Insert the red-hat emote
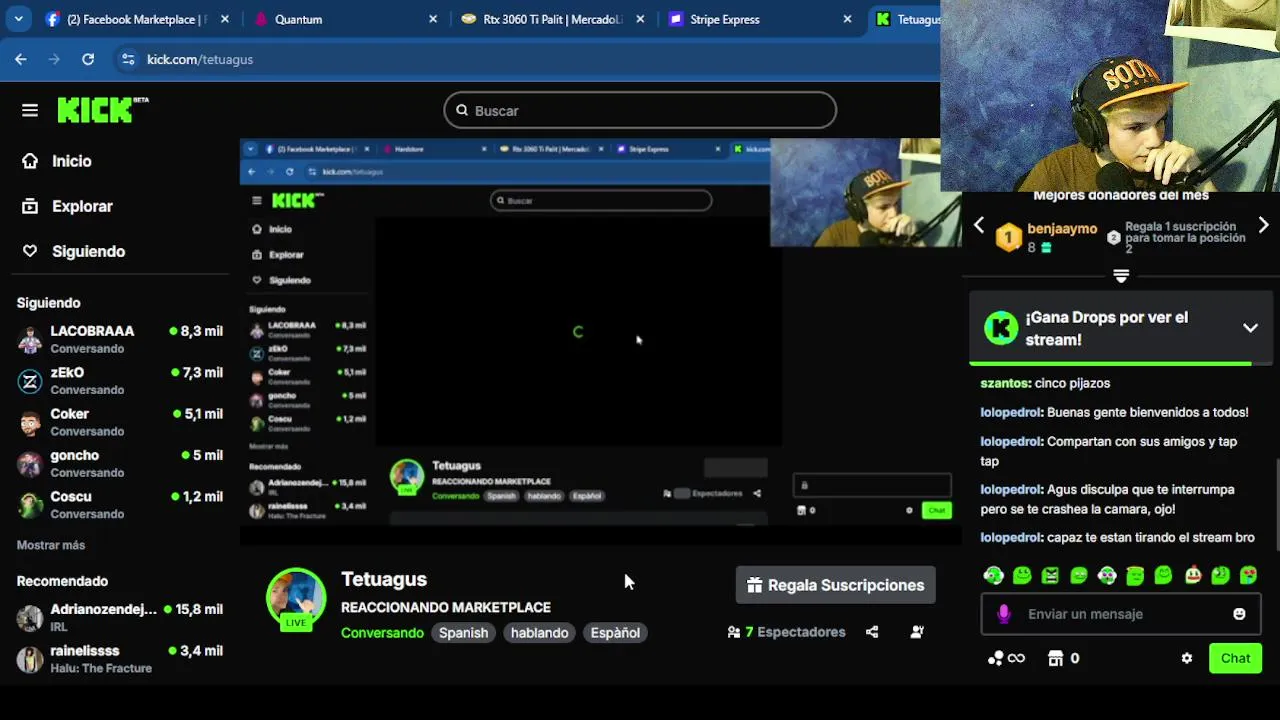 (1193, 575)
